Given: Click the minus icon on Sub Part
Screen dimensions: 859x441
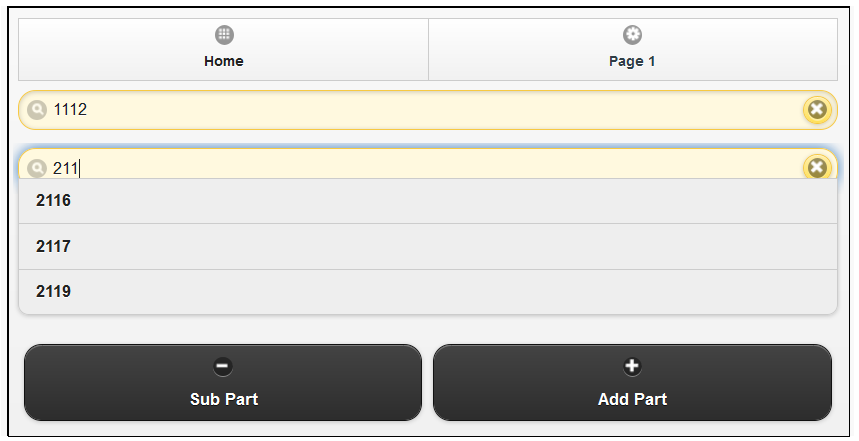Looking at the screenshot, I should click(223, 366).
